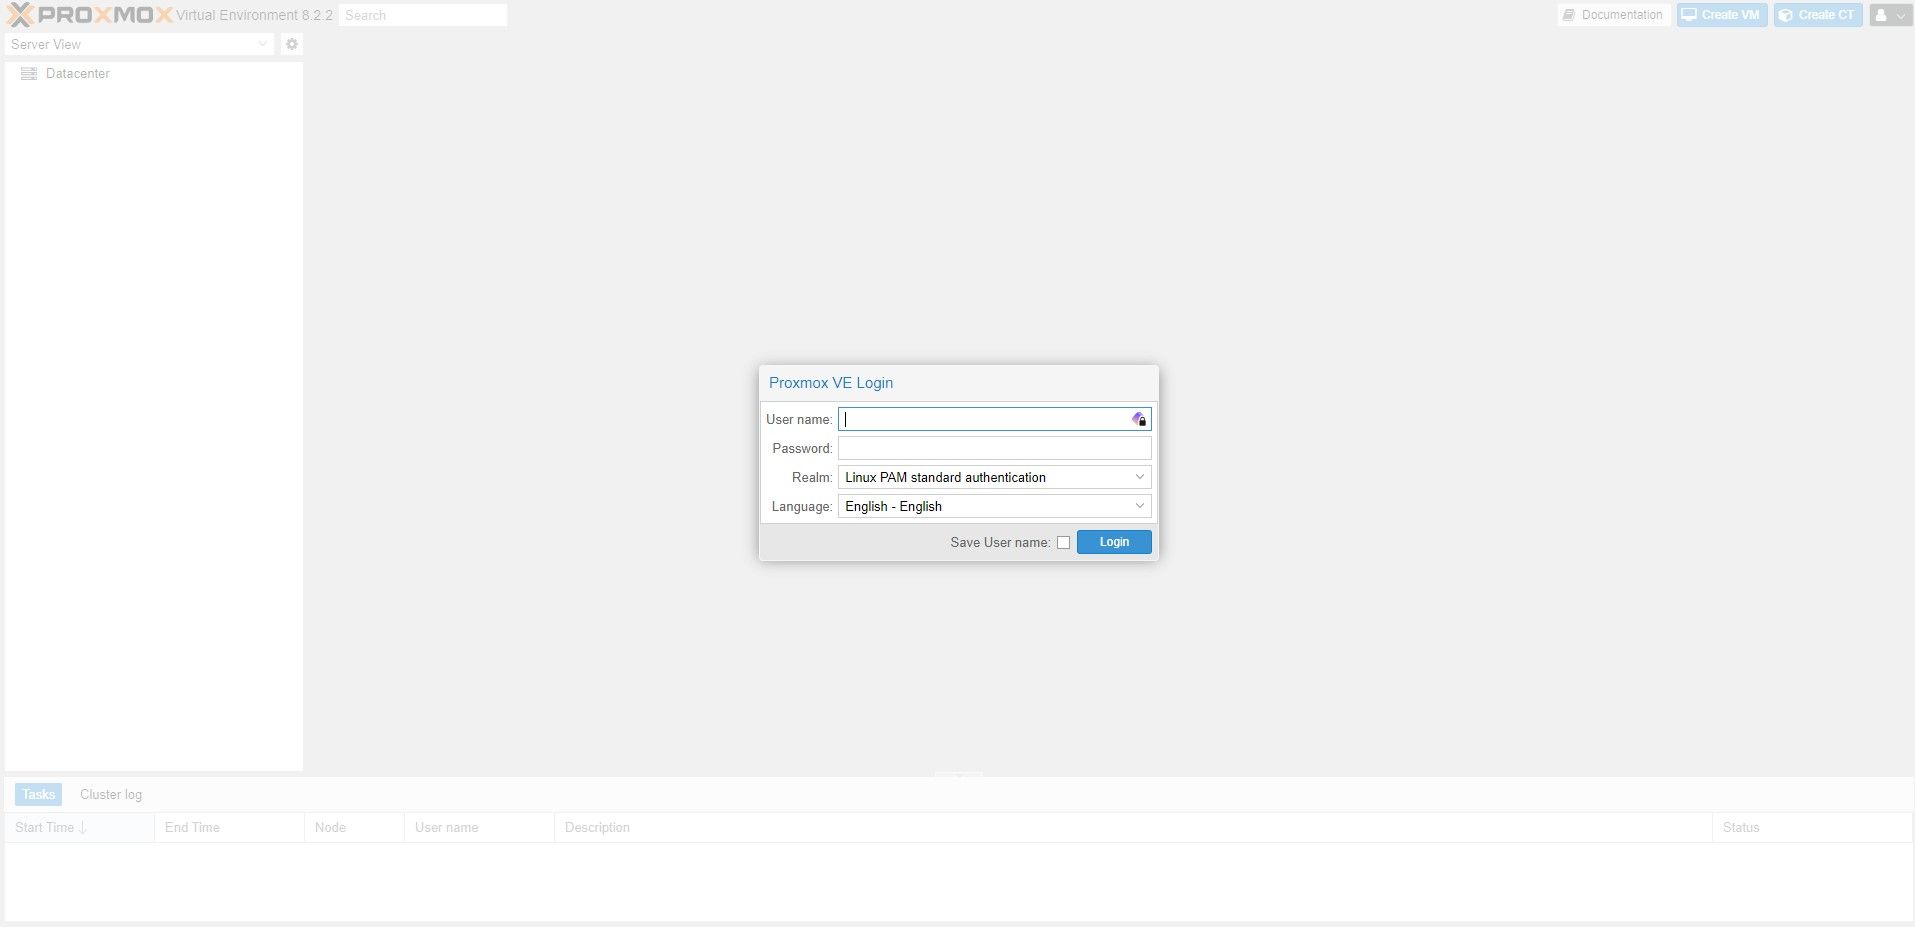Viewport: 1915px width, 927px height.
Task: Focus the Password field
Action: (994, 448)
